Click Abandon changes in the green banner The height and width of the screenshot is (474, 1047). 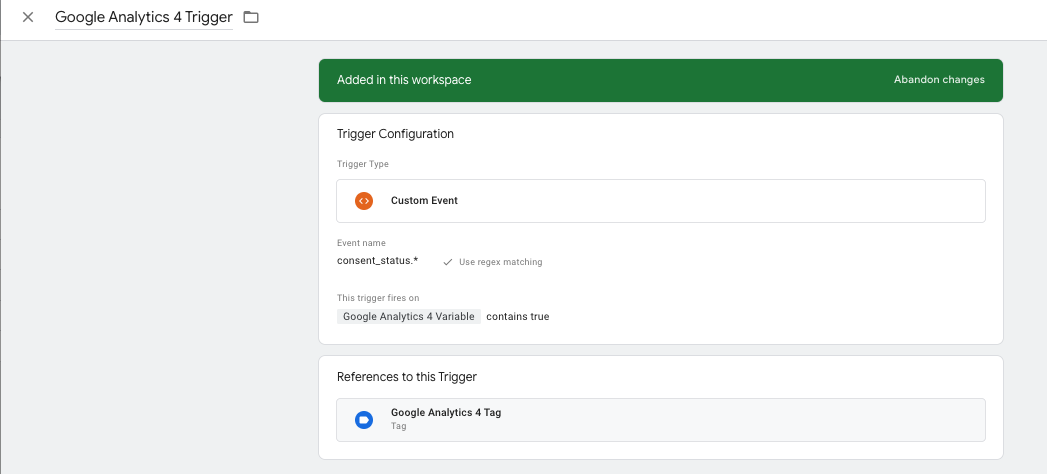pos(939,79)
